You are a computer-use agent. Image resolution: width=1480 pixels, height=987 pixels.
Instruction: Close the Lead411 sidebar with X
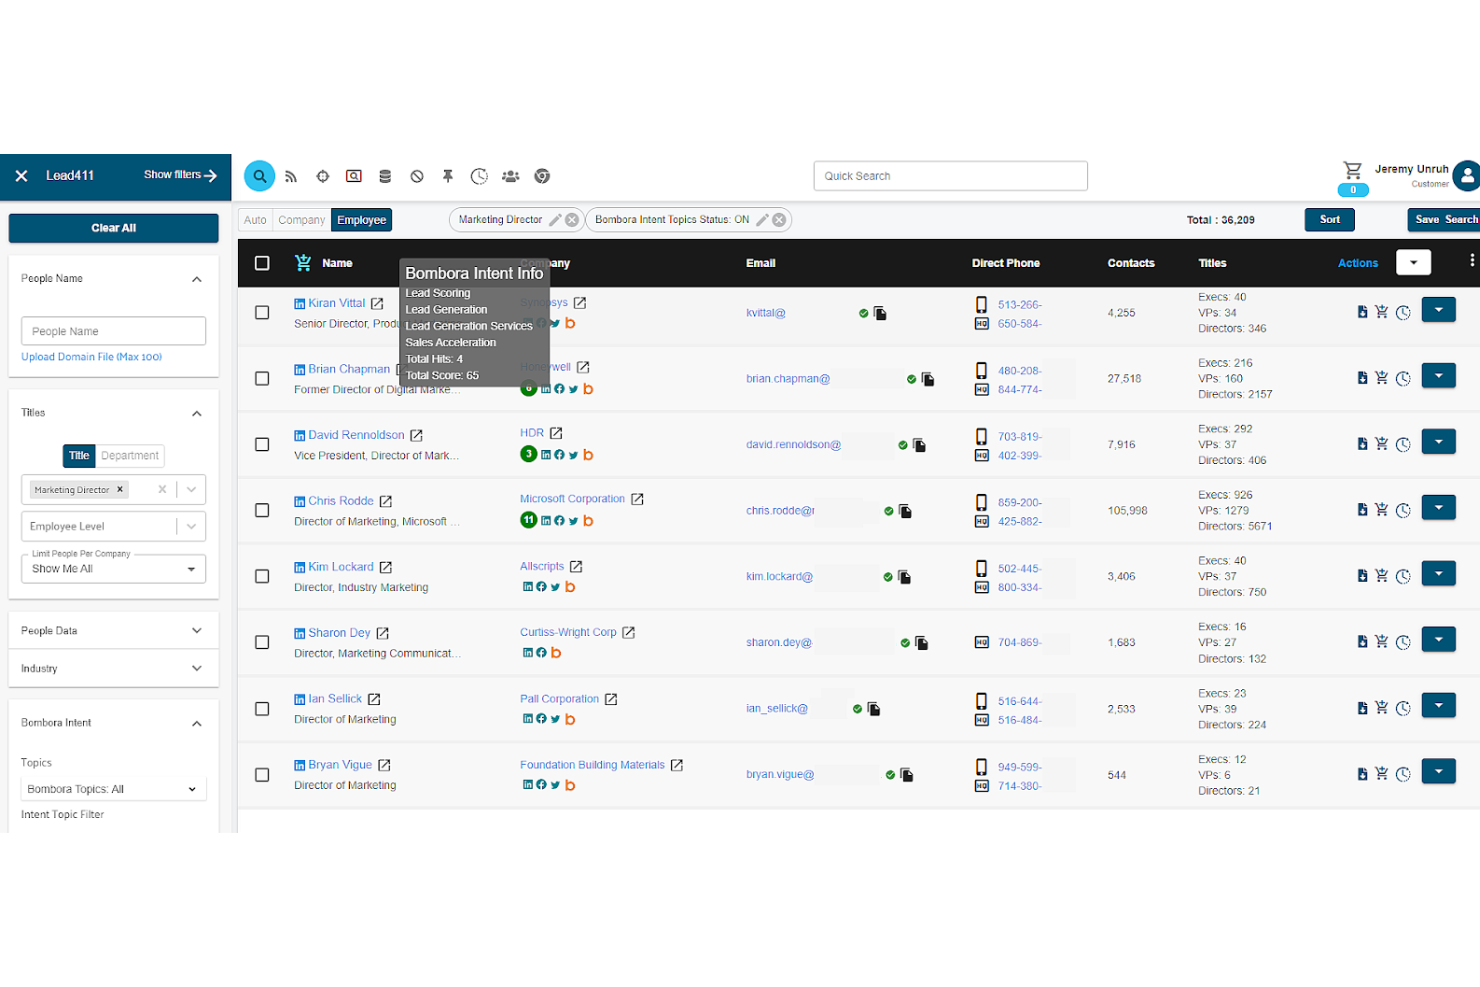21,175
